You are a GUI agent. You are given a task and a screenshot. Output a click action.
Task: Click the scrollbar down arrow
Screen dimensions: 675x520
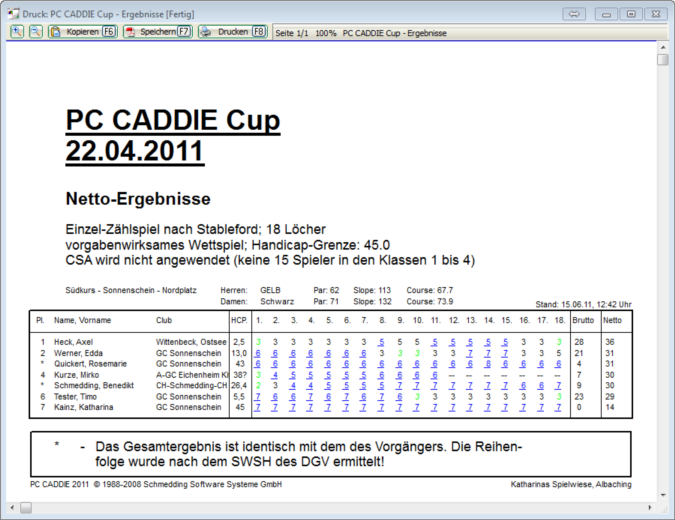click(663, 497)
